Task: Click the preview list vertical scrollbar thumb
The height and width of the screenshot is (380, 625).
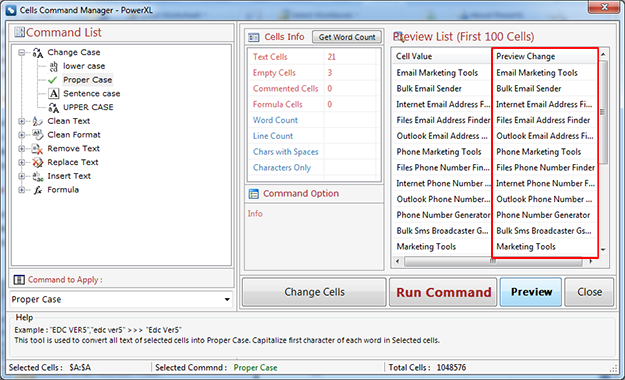Action: 603,112
